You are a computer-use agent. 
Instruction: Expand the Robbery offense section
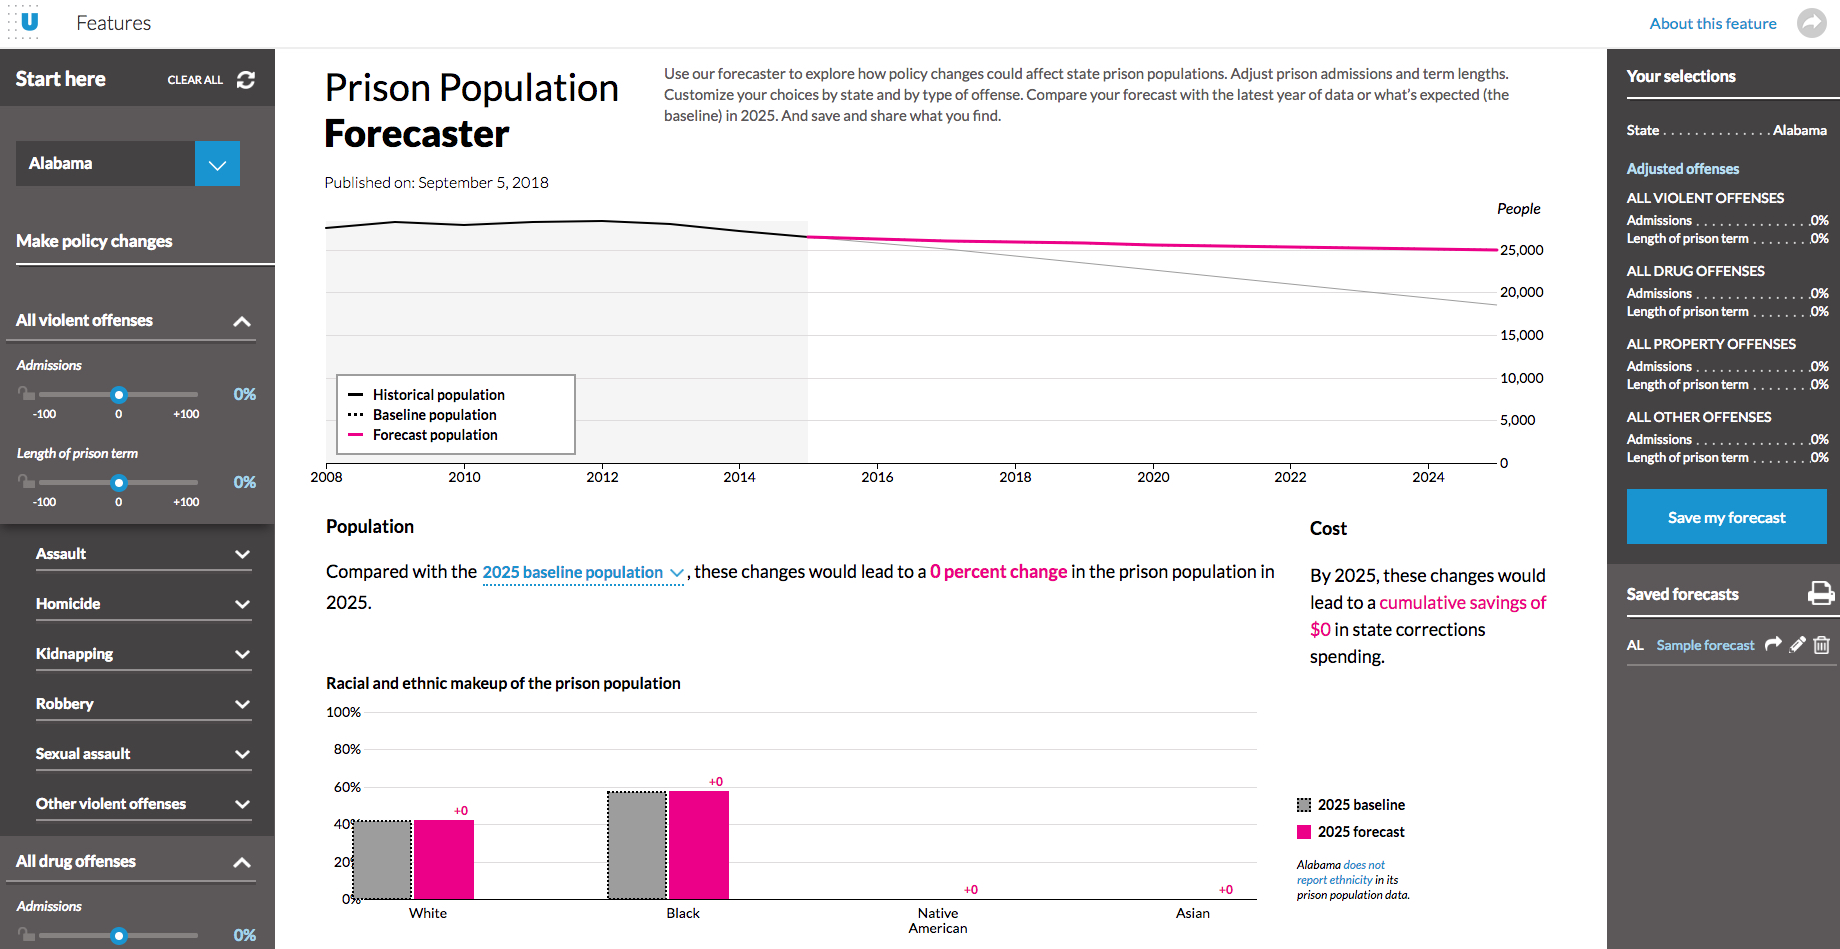tap(242, 704)
